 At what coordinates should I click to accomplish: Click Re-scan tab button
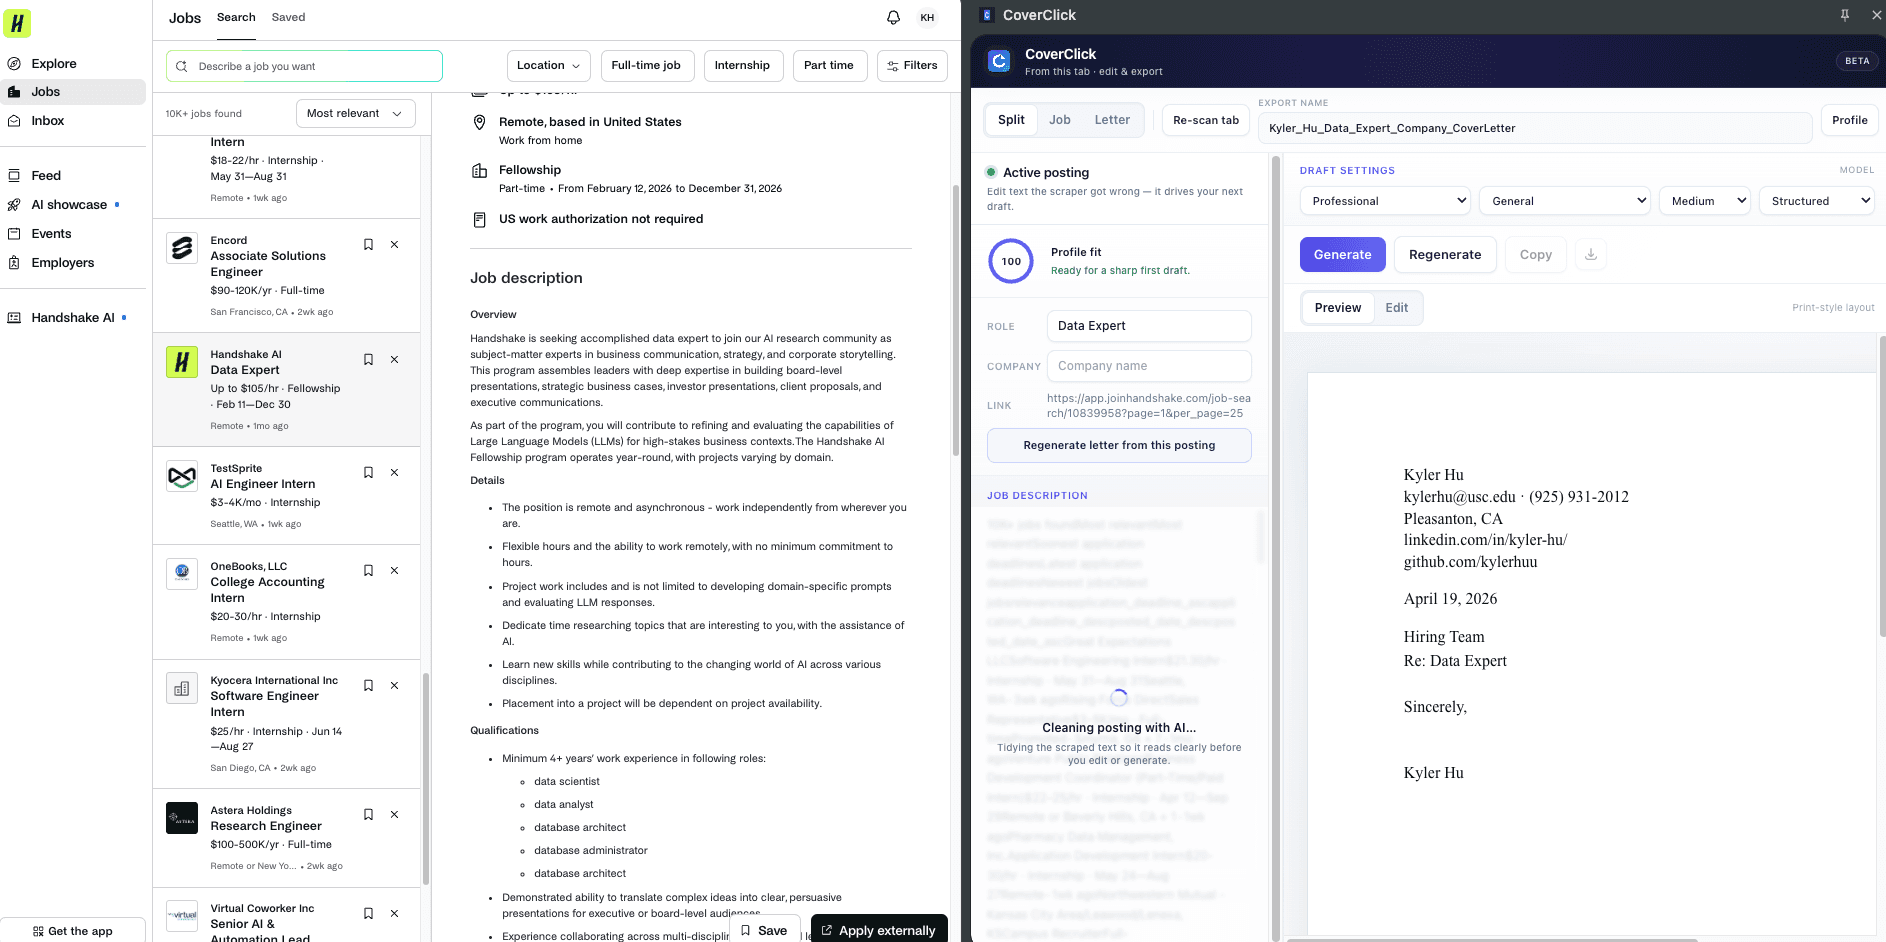coord(1206,120)
